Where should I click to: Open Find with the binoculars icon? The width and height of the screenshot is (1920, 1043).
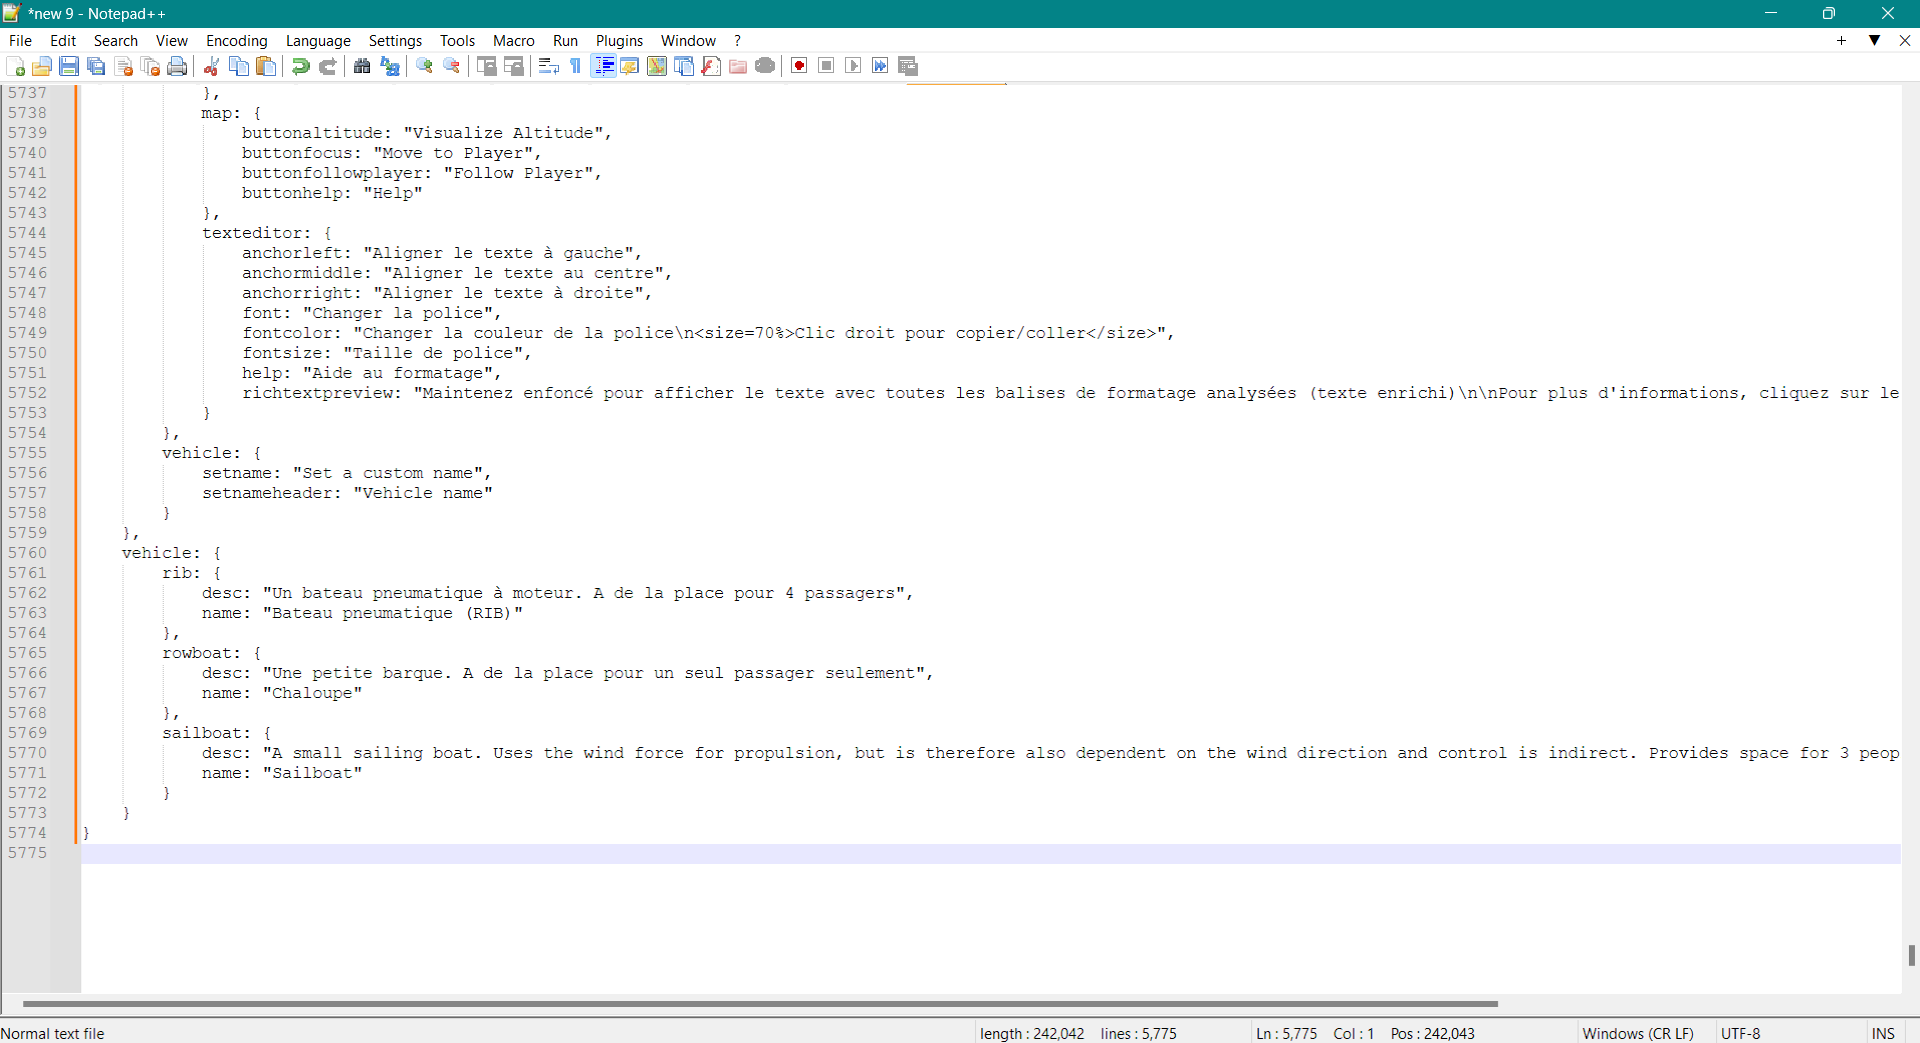362,66
